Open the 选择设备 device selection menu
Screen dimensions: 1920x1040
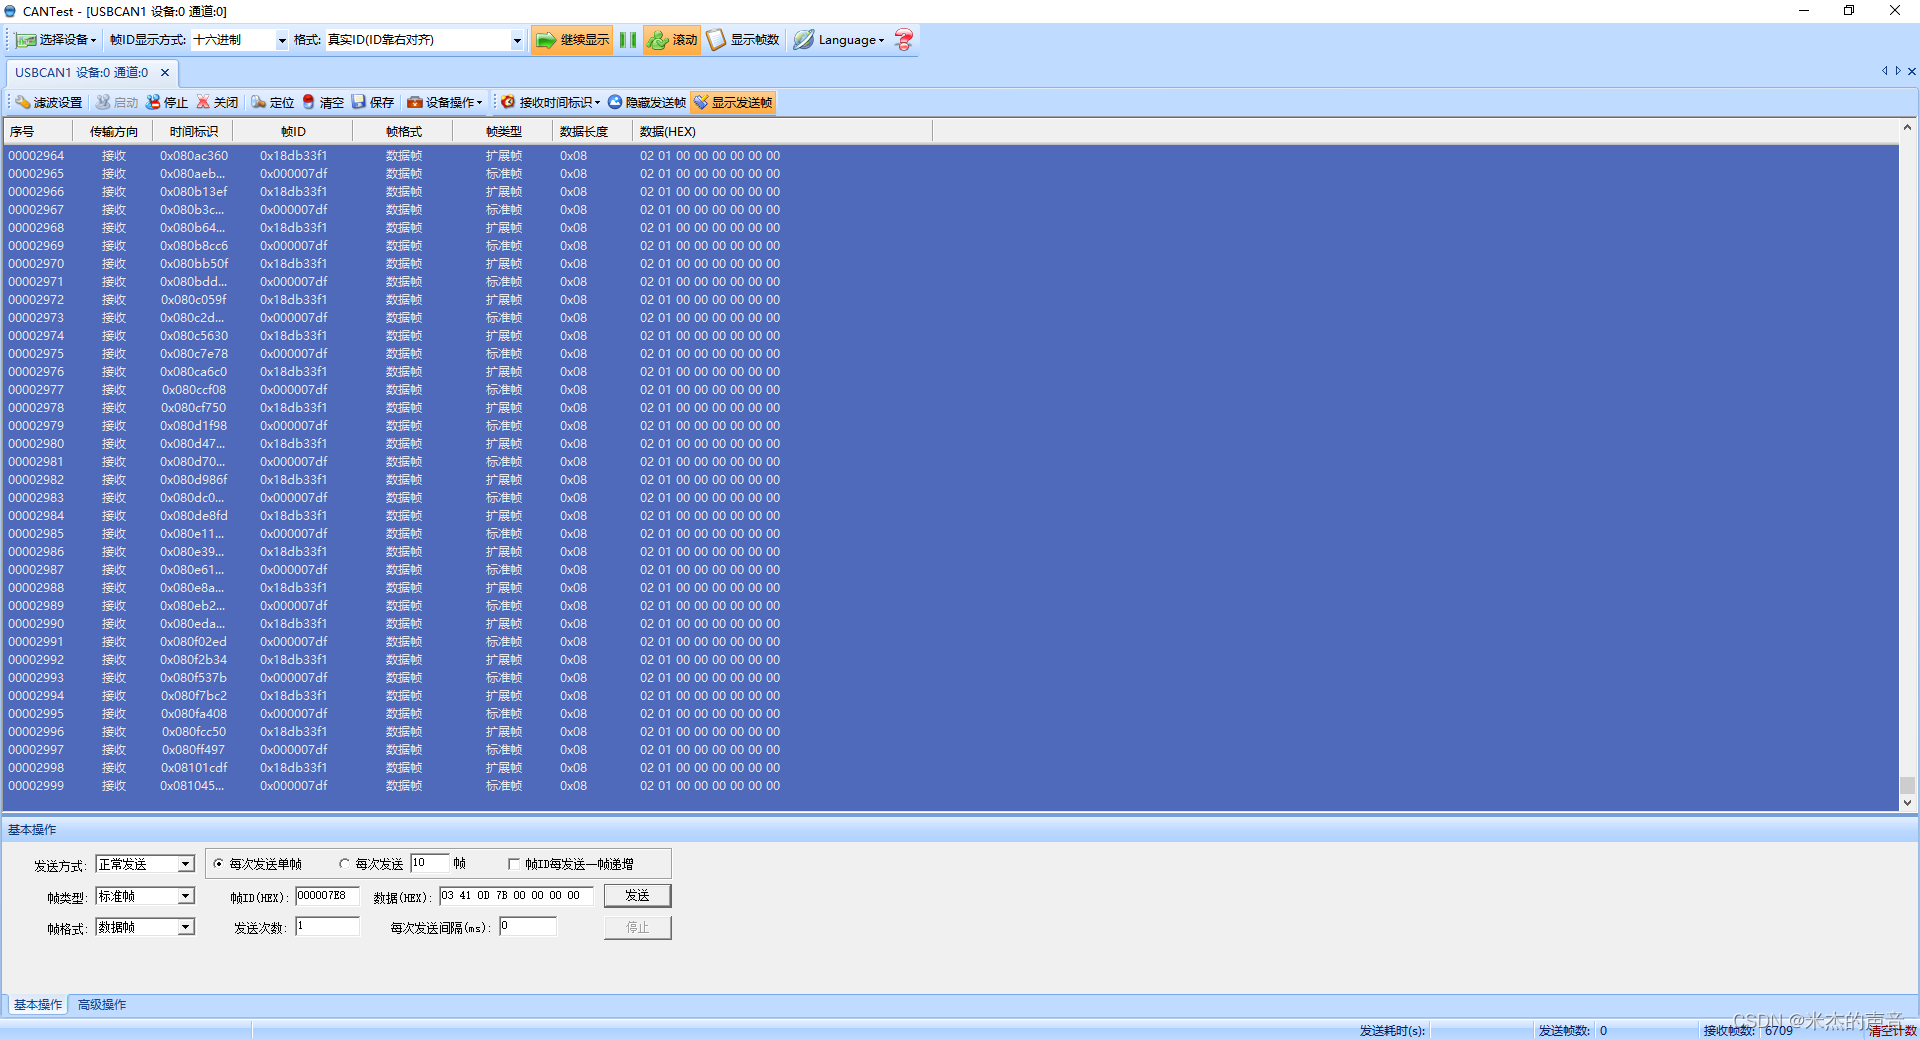coord(56,40)
